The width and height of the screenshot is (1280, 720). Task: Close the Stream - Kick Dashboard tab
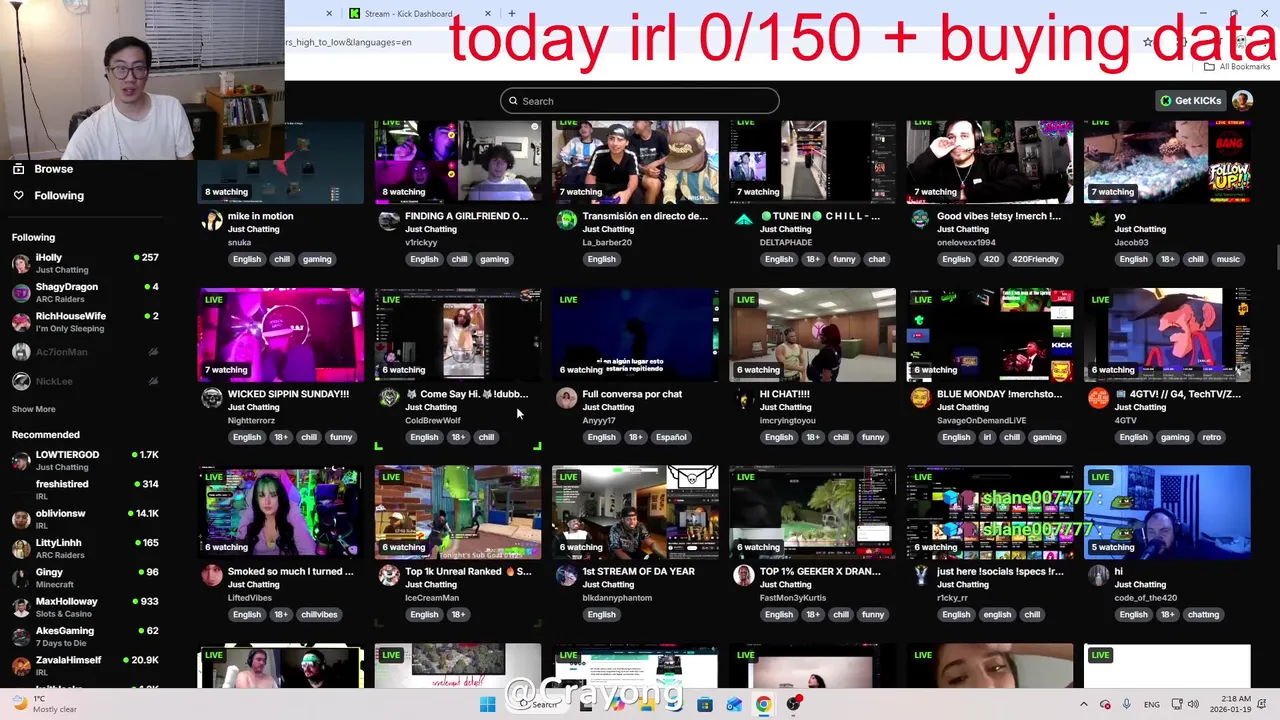[487, 14]
